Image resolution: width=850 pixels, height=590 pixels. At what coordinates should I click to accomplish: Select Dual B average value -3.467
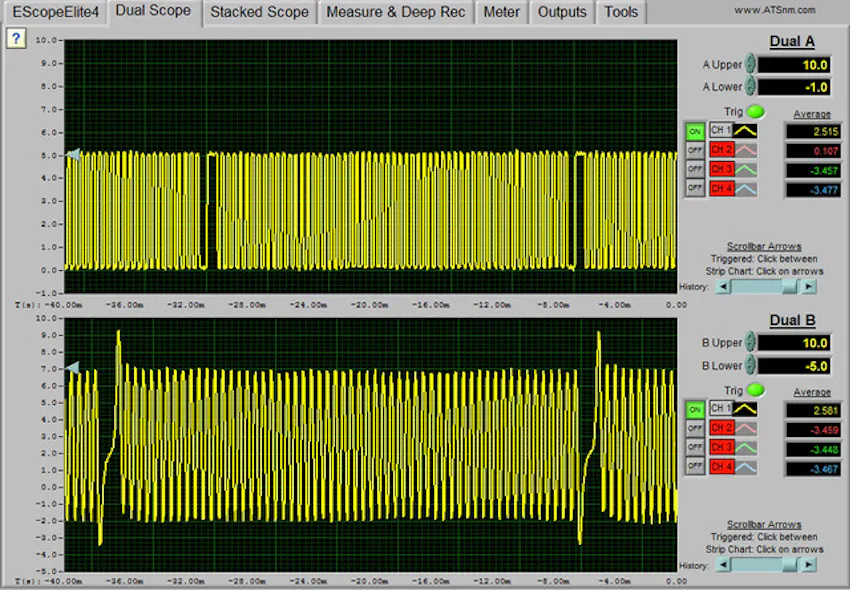click(813, 469)
